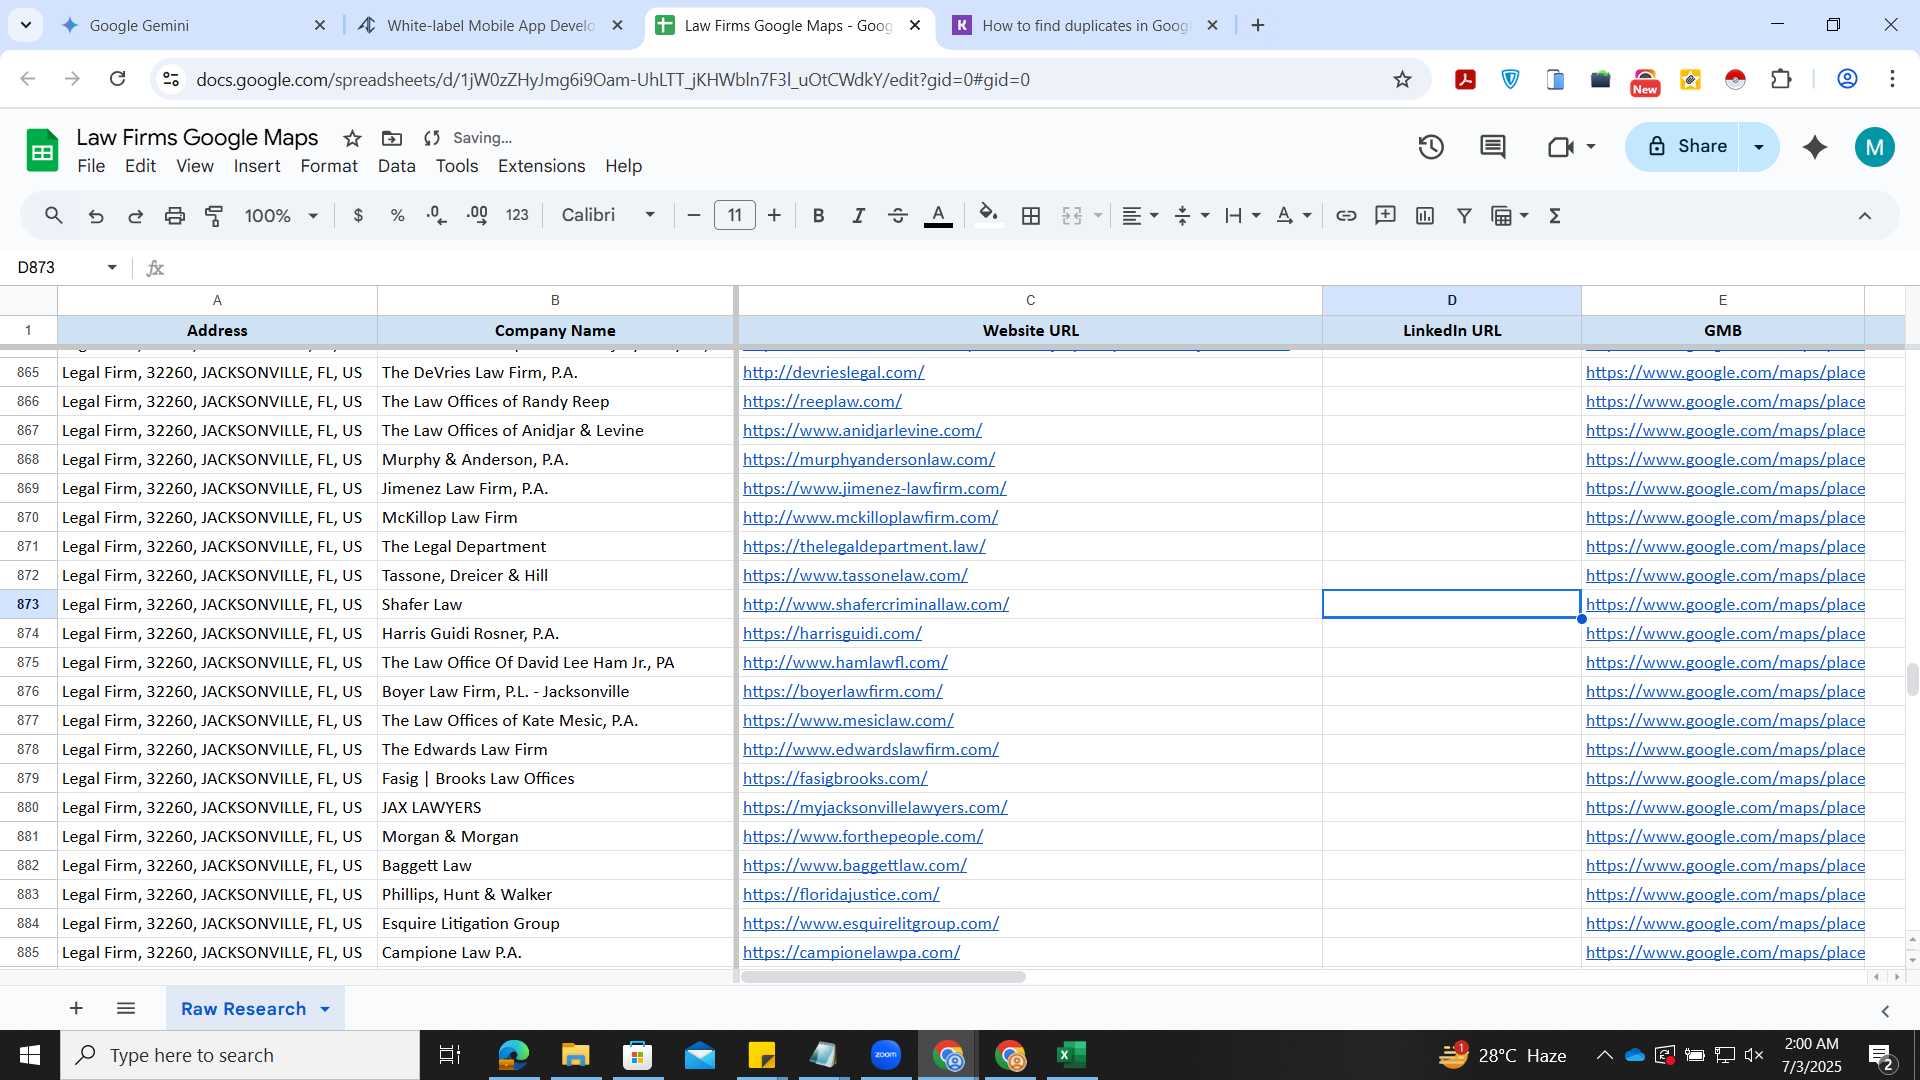This screenshot has width=1920, height=1080.
Task: Expand Raw Research sheet tab menu
Action: point(325,1009)
